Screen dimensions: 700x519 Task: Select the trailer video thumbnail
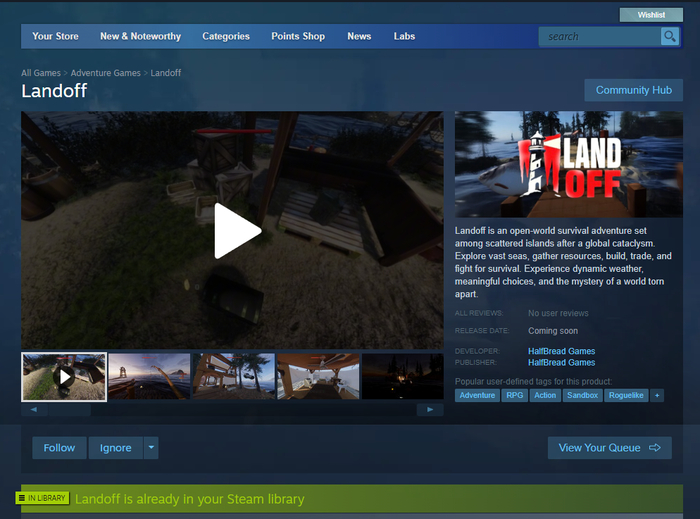[64, 377]
